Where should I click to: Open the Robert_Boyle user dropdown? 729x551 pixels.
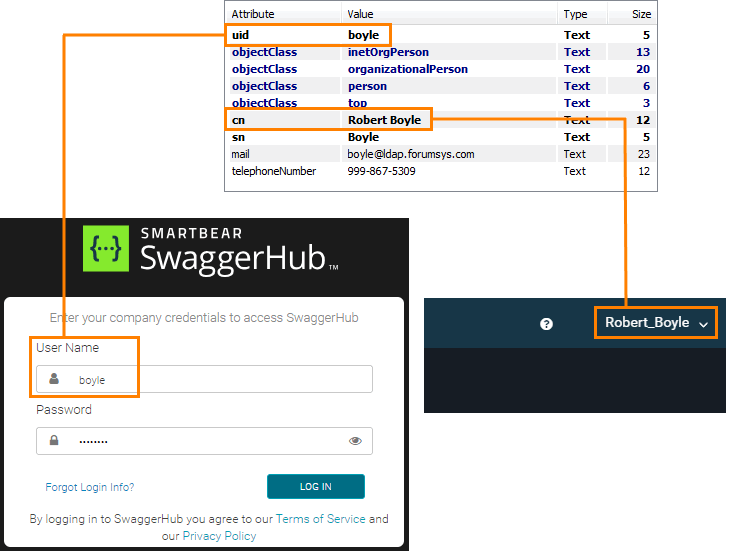tap(656, 323)
